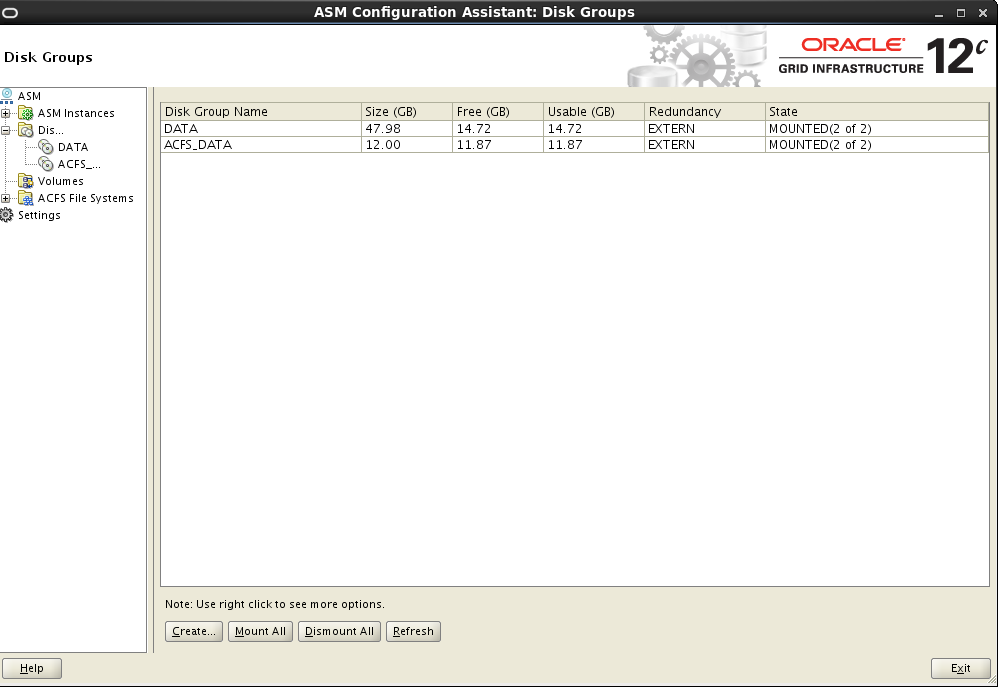Open Settings in the tree

coord(39,215)
